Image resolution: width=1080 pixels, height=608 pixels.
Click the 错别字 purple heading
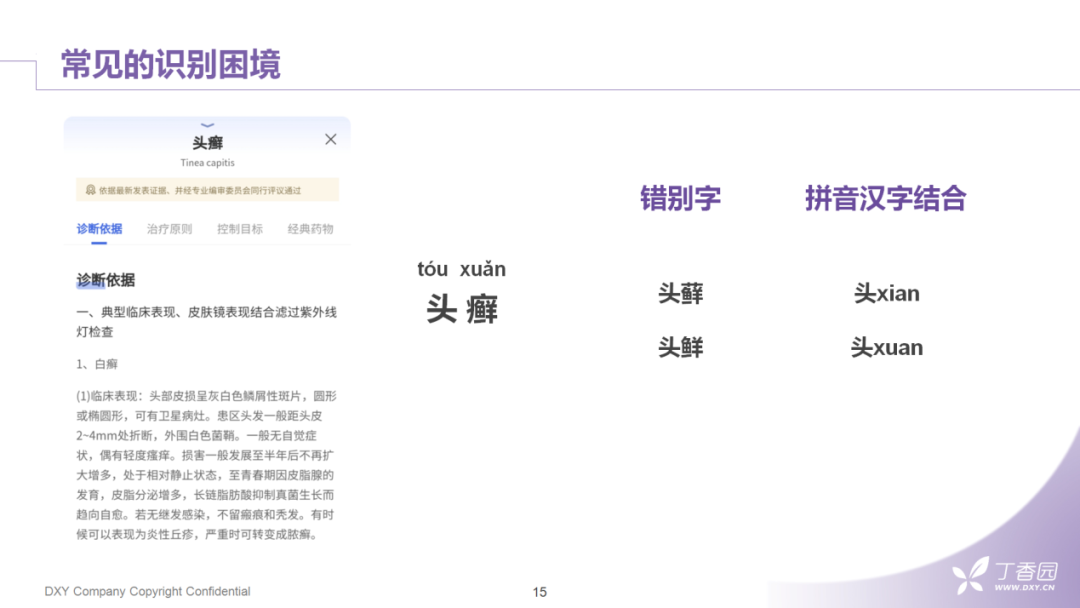point(680,198)
